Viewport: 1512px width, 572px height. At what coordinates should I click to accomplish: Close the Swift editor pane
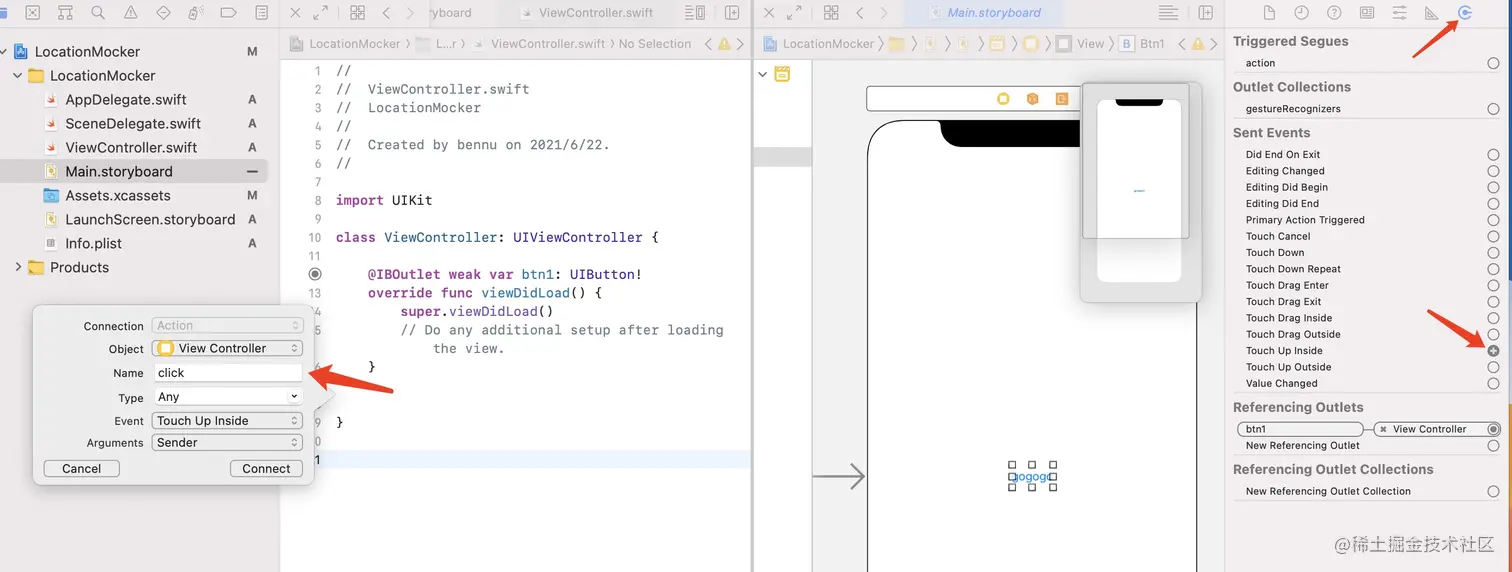coord(295,13)
